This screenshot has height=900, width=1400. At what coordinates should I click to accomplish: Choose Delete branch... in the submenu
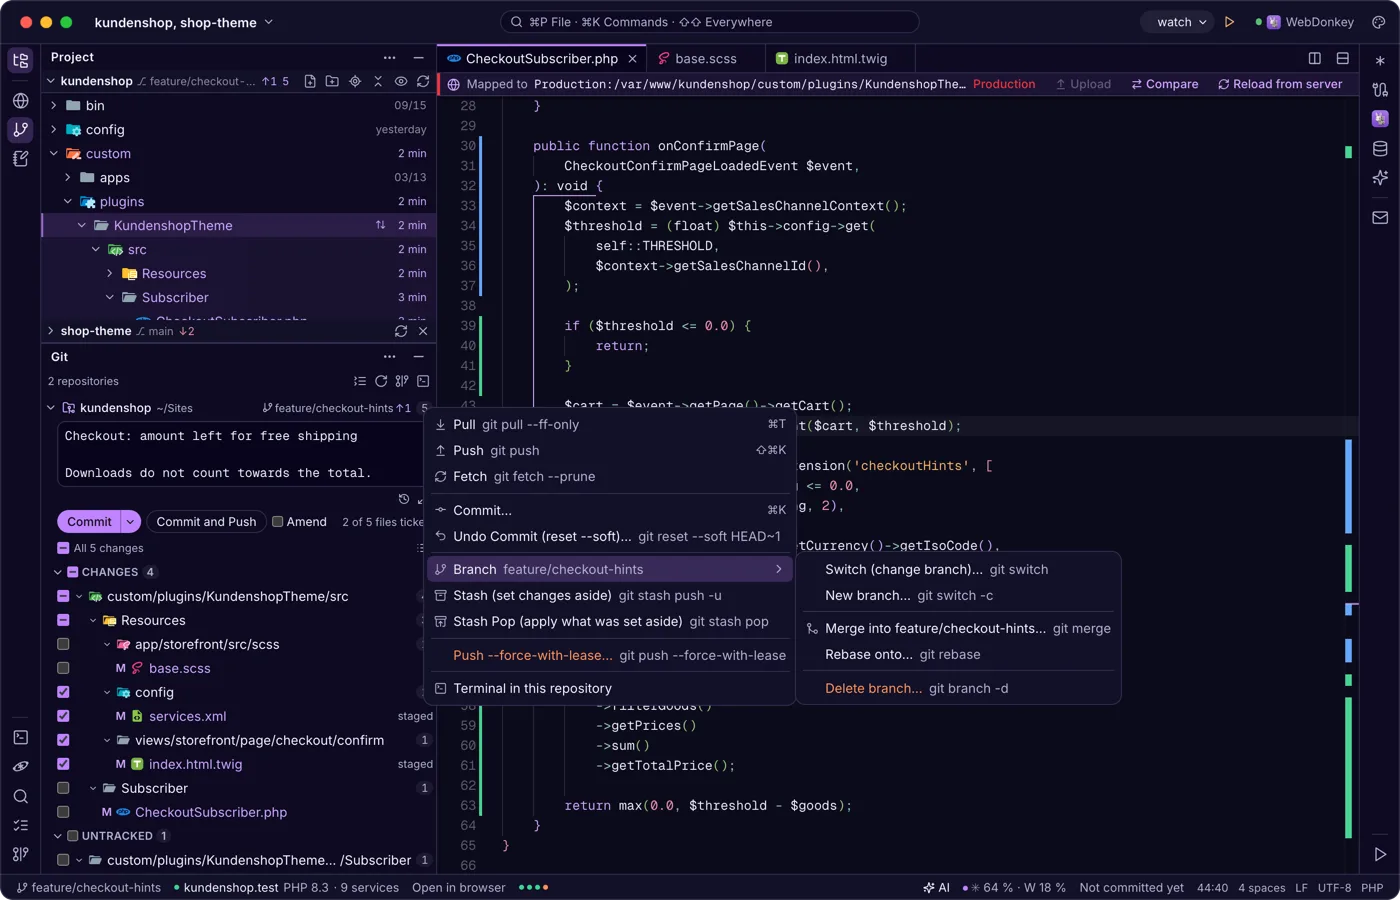coord(959,688)
